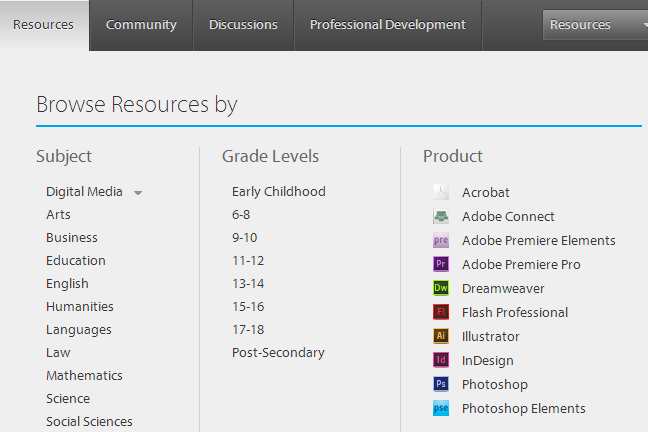
Task: Switch to the Resources tab
Action: tap(43, 25)
